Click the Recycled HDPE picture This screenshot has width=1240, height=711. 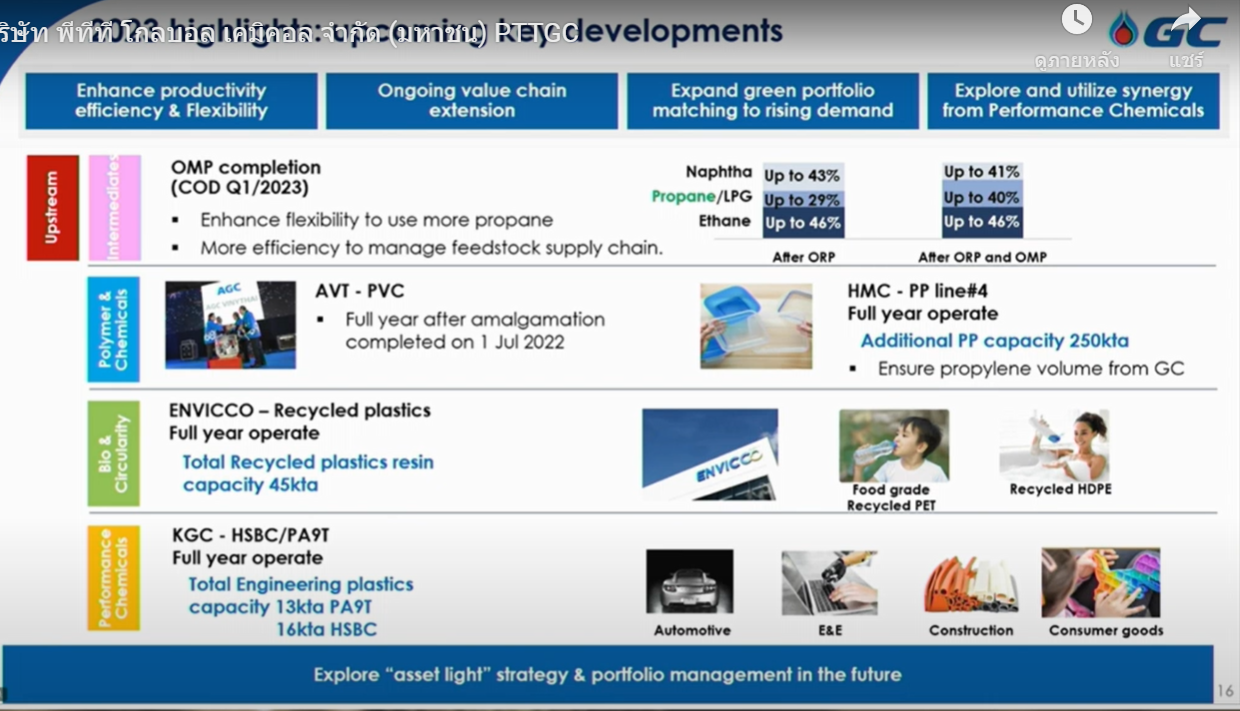1054,445
